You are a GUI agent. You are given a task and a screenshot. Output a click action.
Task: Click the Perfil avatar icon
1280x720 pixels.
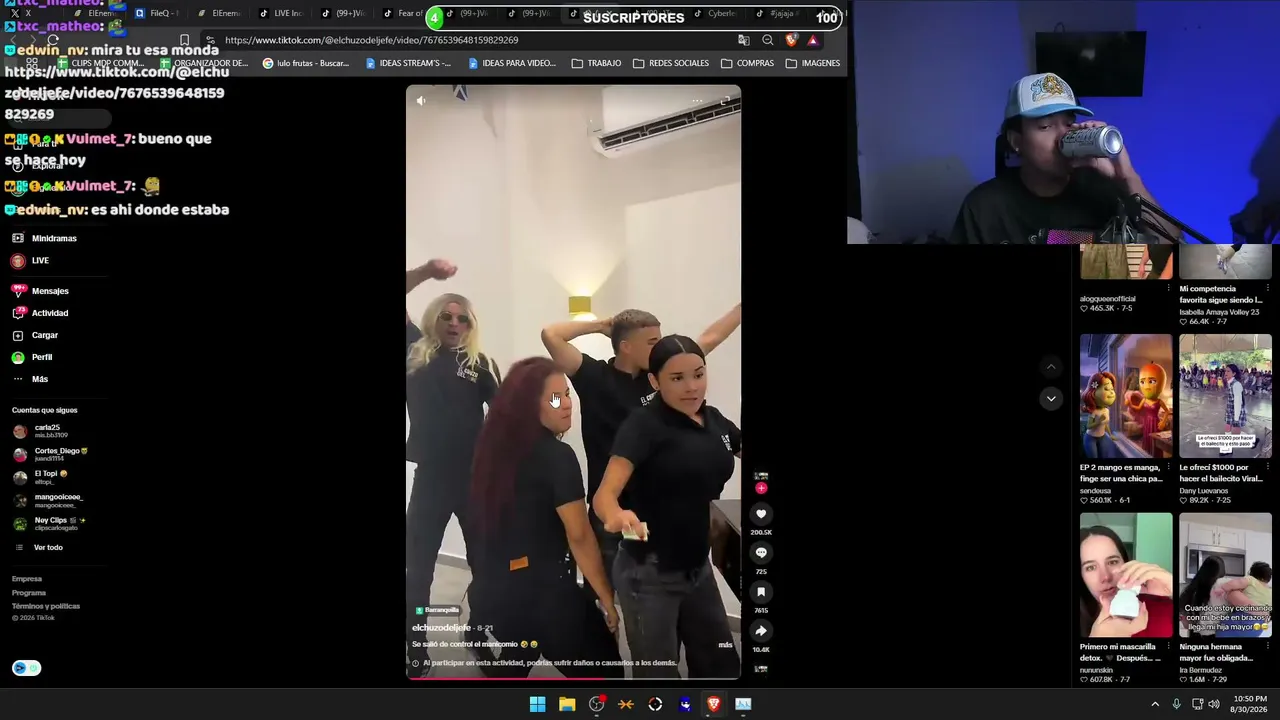(x=18, y=357)
